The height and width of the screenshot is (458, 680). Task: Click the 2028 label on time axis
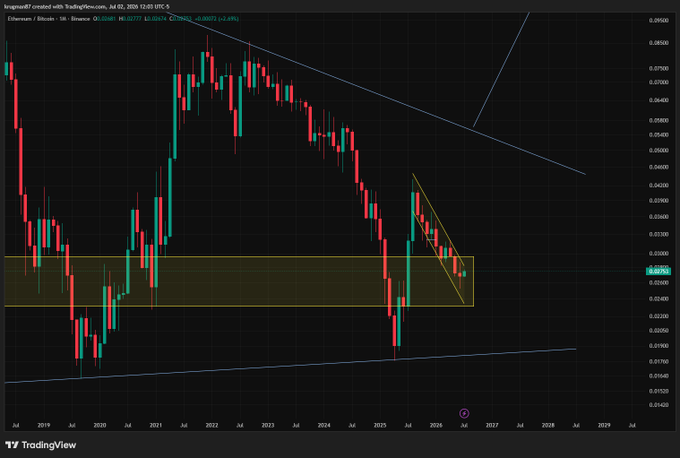(x=548, y=425)
